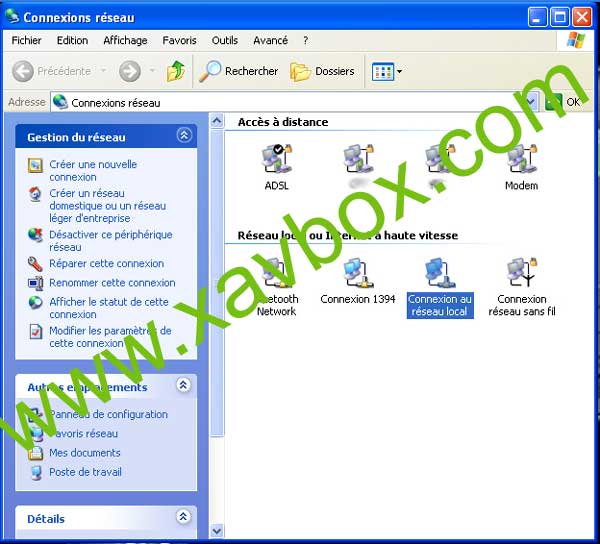Select the unnamed dial-up connection left of Modem
Viewport: 600px width, 544px height.
(x=440, y=158)
